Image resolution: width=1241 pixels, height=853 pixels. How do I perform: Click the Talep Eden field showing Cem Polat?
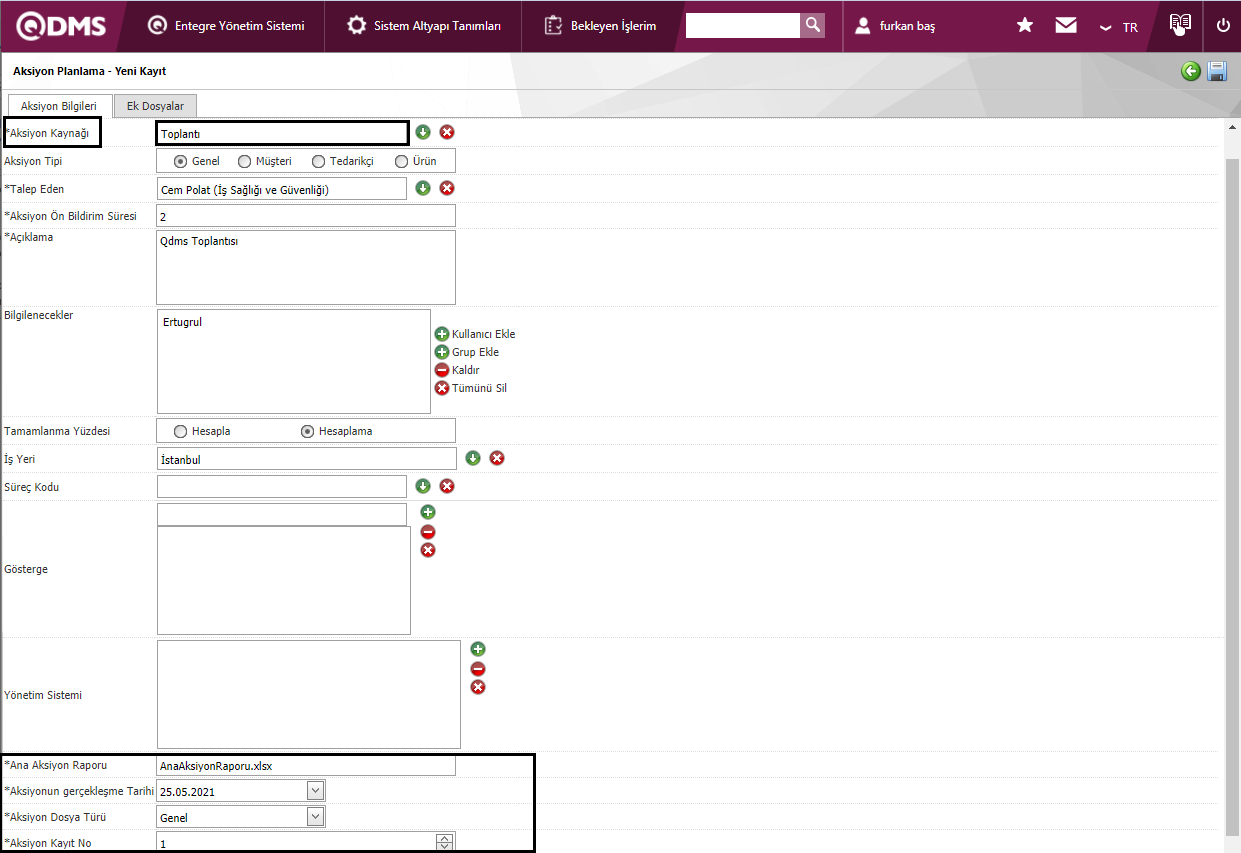282,189
